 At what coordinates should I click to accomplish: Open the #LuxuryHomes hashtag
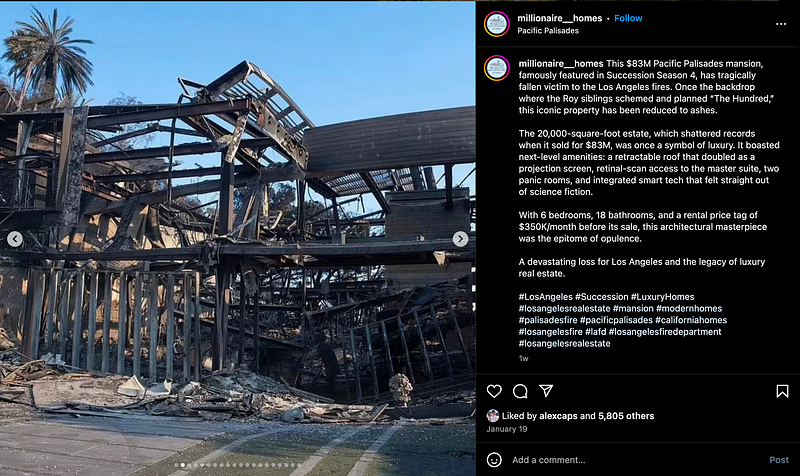point(662,297)
